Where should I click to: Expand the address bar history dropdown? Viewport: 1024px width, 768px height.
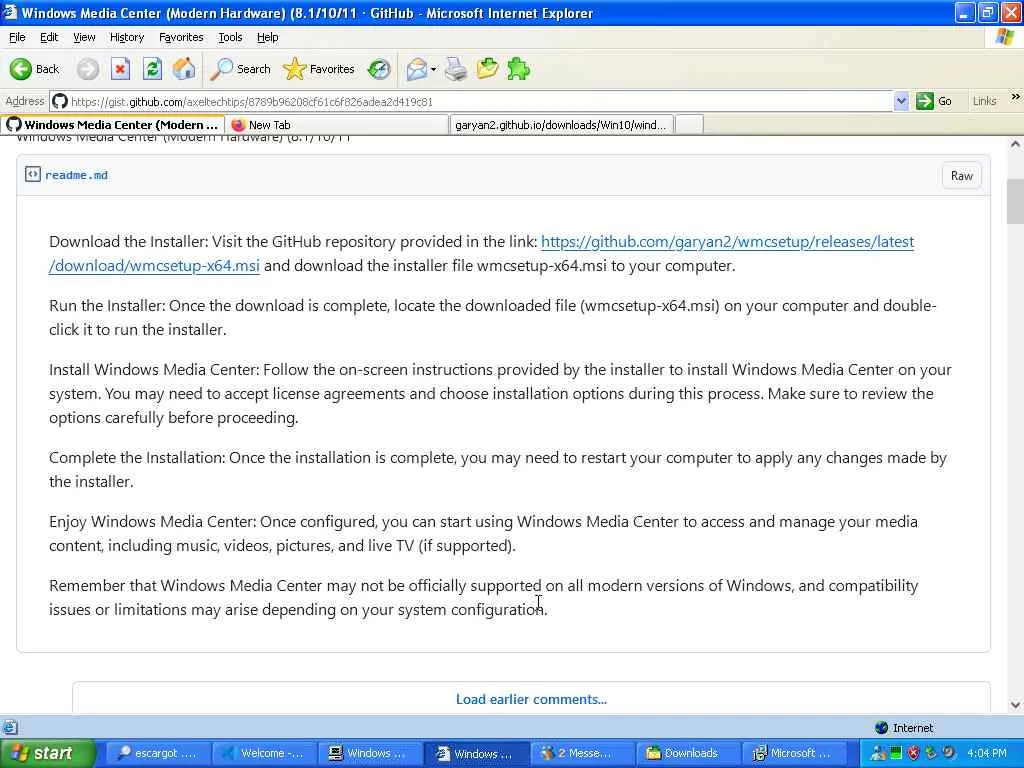pos(901,101)
